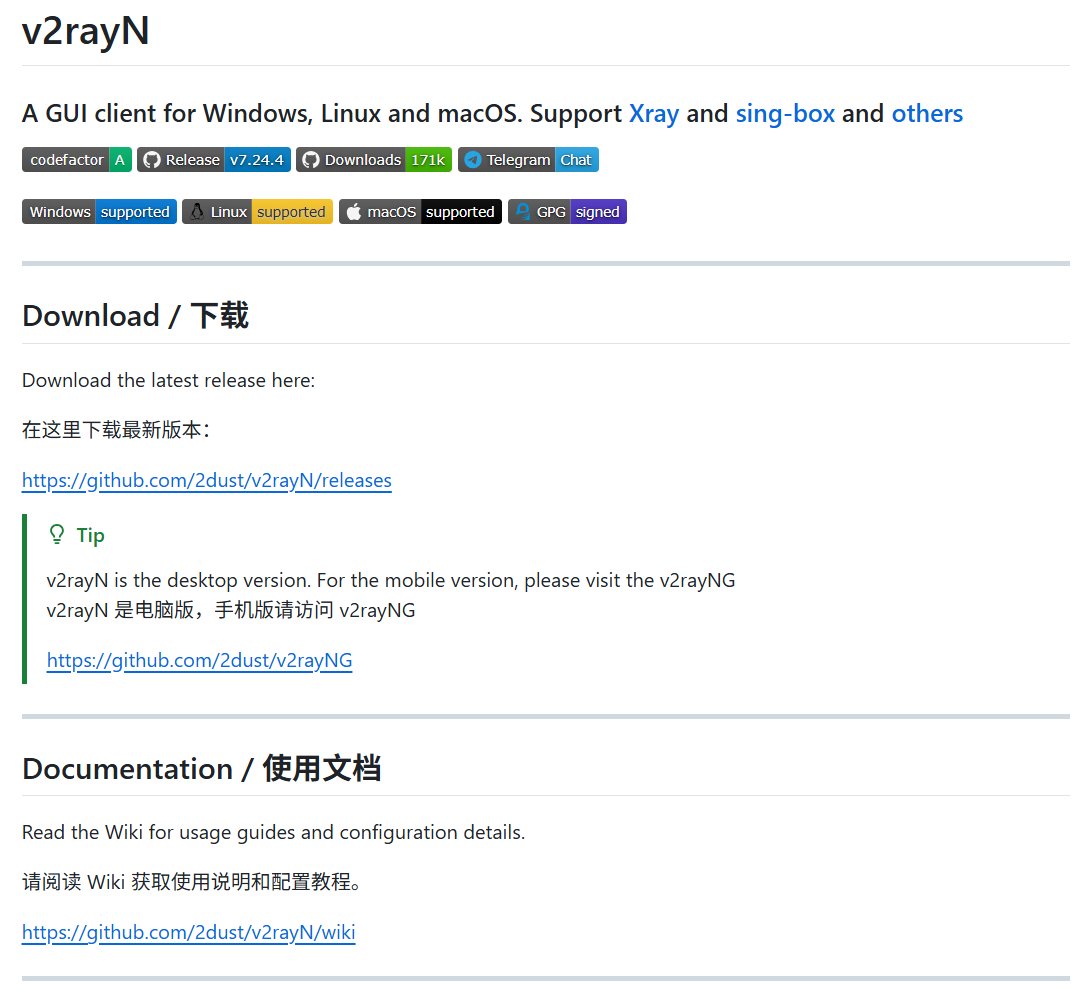Click 'A GUI client for Windows' description
The height and width of the screenshot is (994, 1080).
tap(492, 114)
